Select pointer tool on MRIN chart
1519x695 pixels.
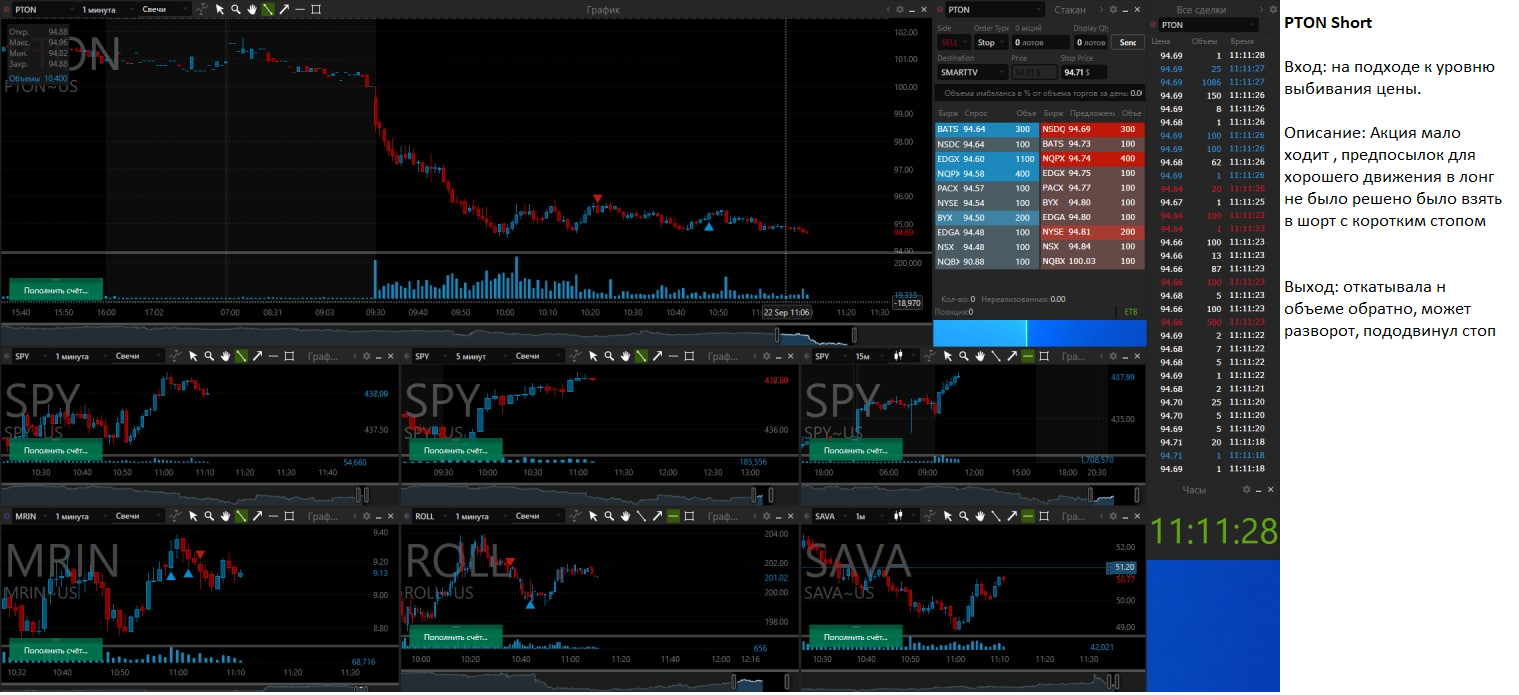(x=193, y=516)
